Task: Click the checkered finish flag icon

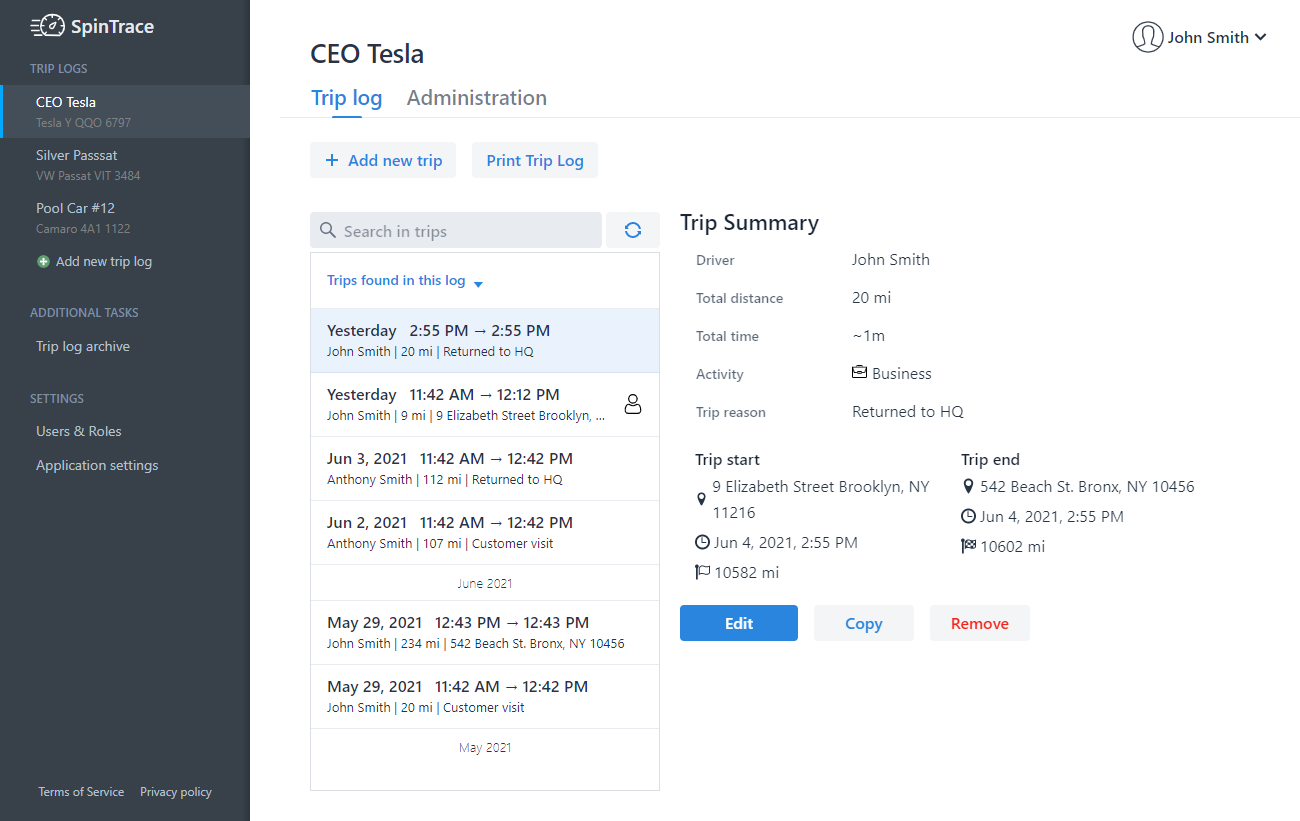Action: [x=968, y=547]
